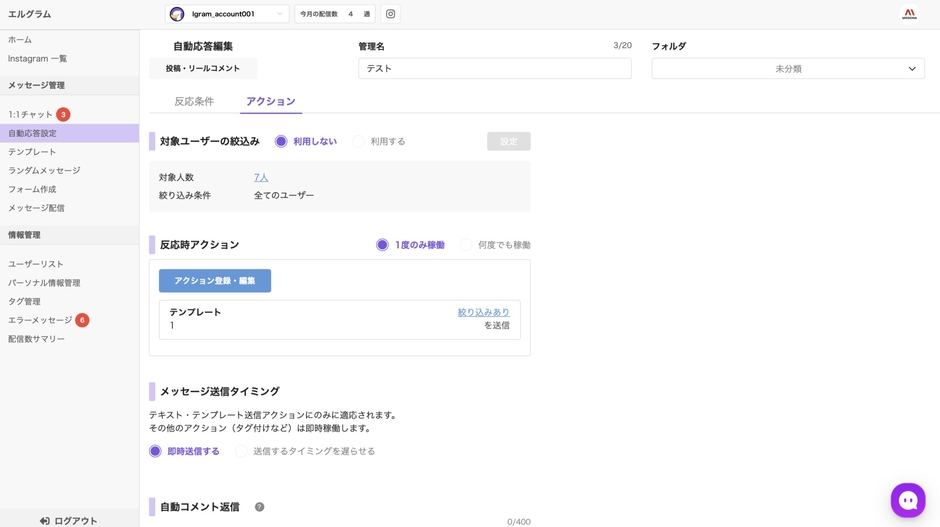
Task: Click the help icon beside 自動コメント返信
Action: [259, 507]
